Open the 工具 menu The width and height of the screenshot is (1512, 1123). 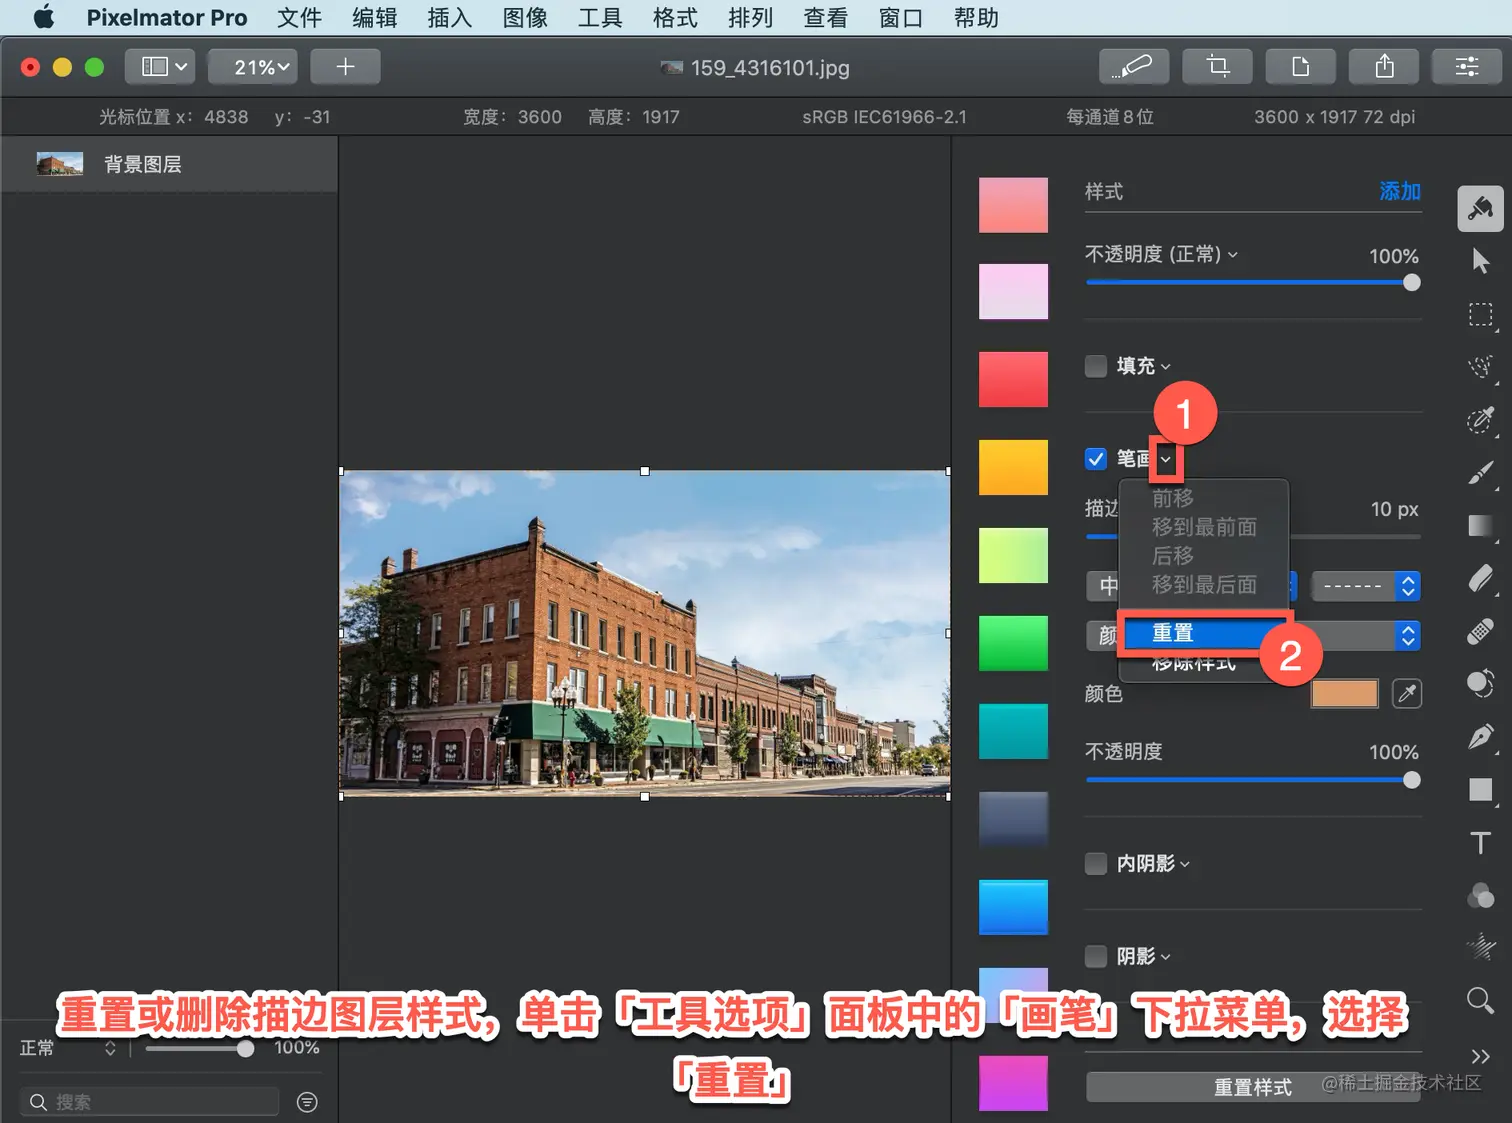[600, 18]
